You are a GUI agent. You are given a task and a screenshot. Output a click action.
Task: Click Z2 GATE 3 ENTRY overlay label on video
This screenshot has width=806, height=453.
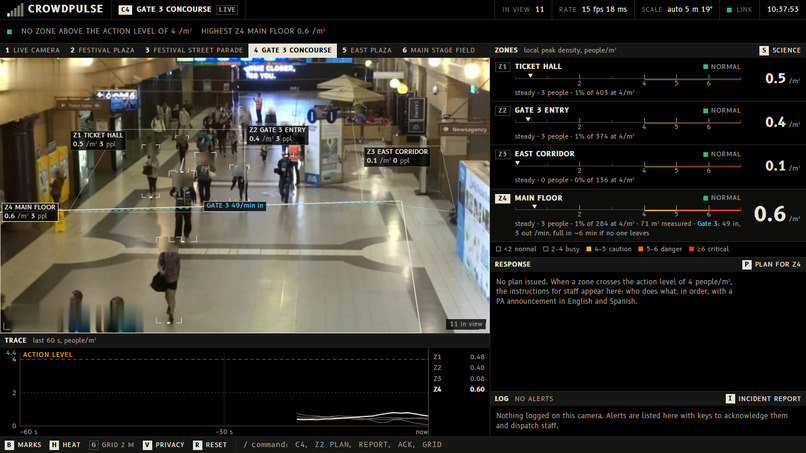point(278,135)
